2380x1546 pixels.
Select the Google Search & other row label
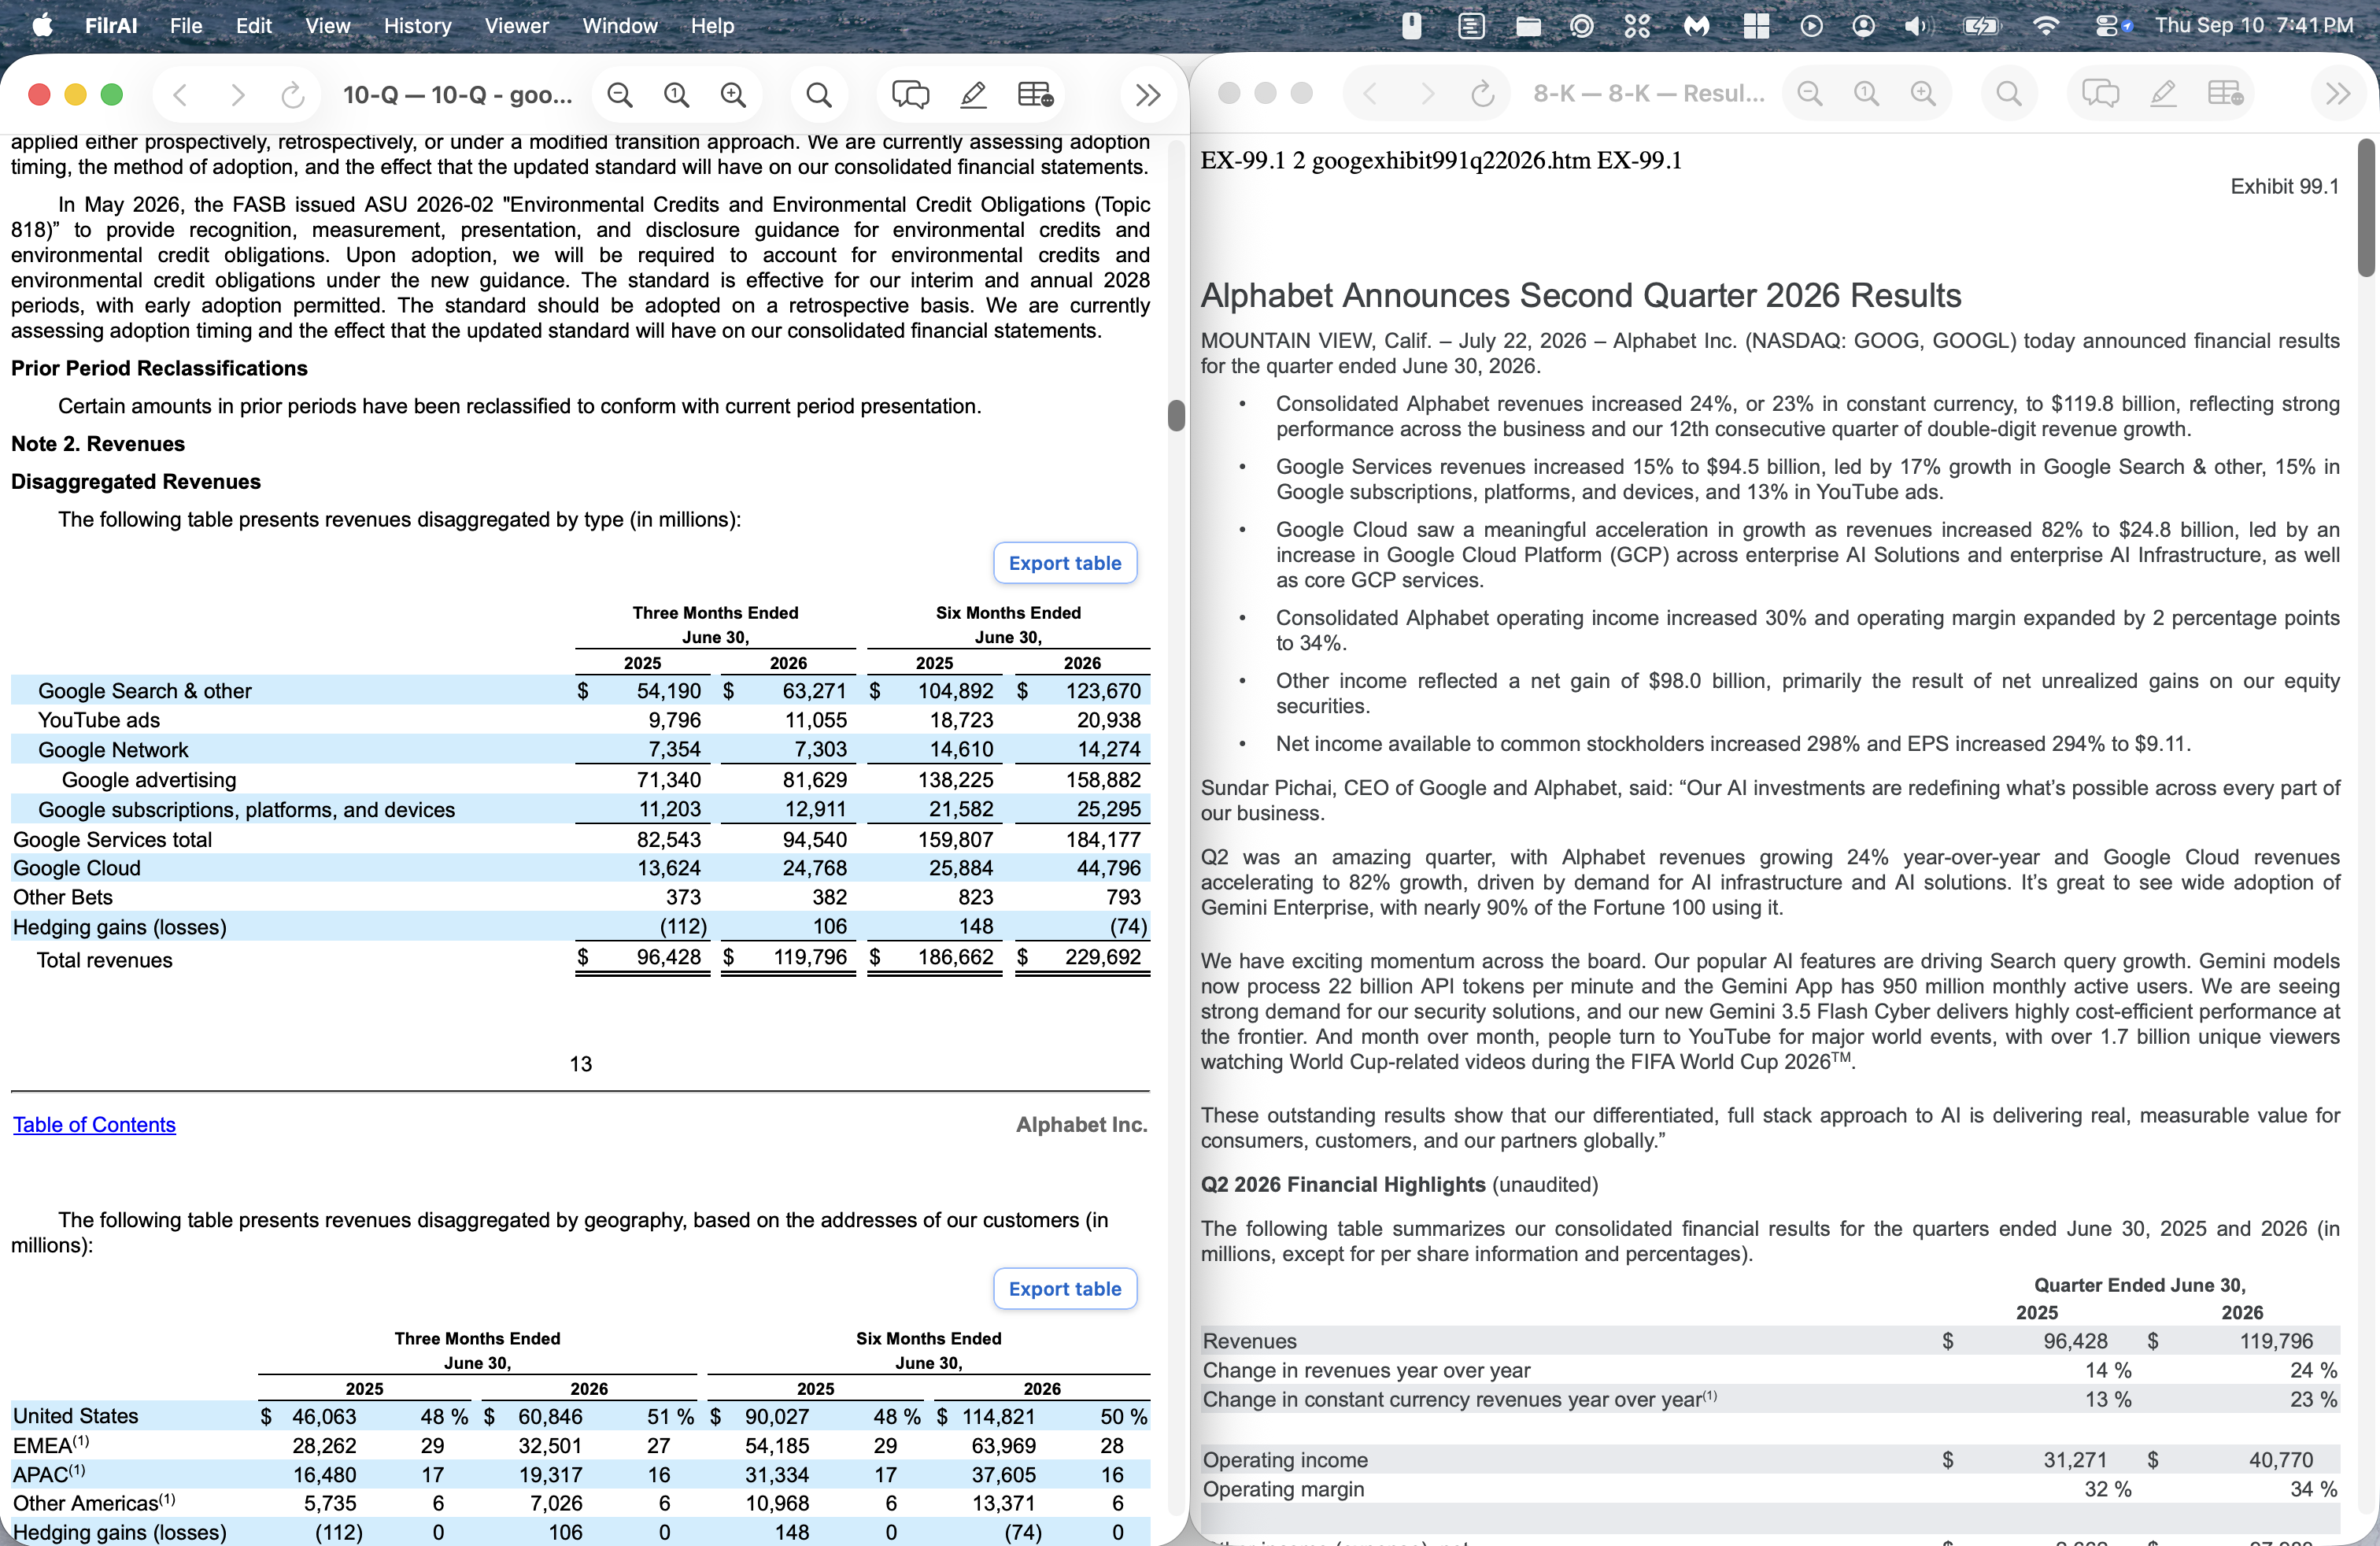pyautogui.click(x=145, y=691)
